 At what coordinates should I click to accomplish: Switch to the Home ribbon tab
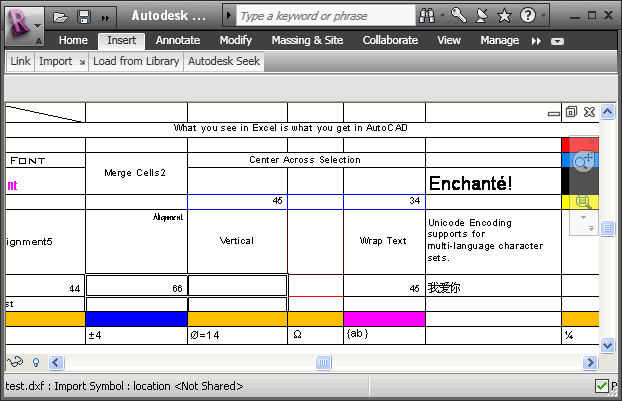pyautogui.click(x=73, y=40)
